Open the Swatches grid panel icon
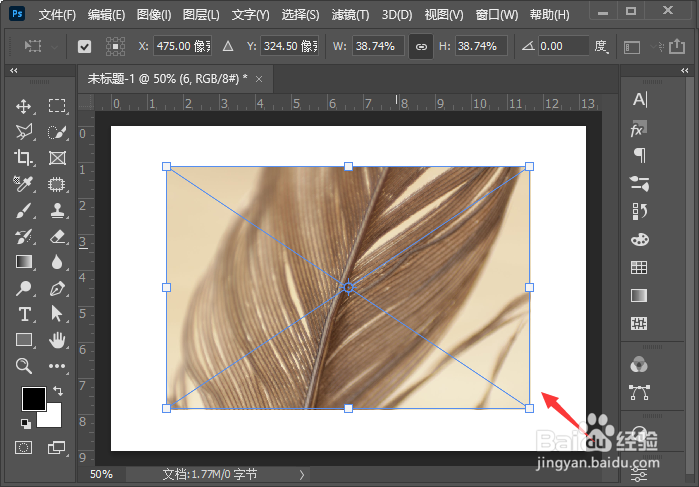This screenshot has height=487, width=699. coord(639,268)
